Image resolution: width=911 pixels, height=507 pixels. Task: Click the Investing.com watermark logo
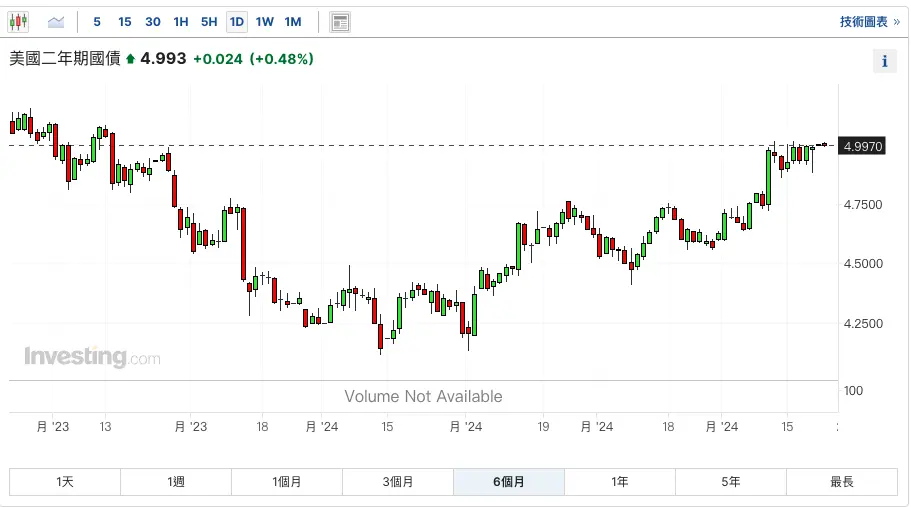(92, 357)
